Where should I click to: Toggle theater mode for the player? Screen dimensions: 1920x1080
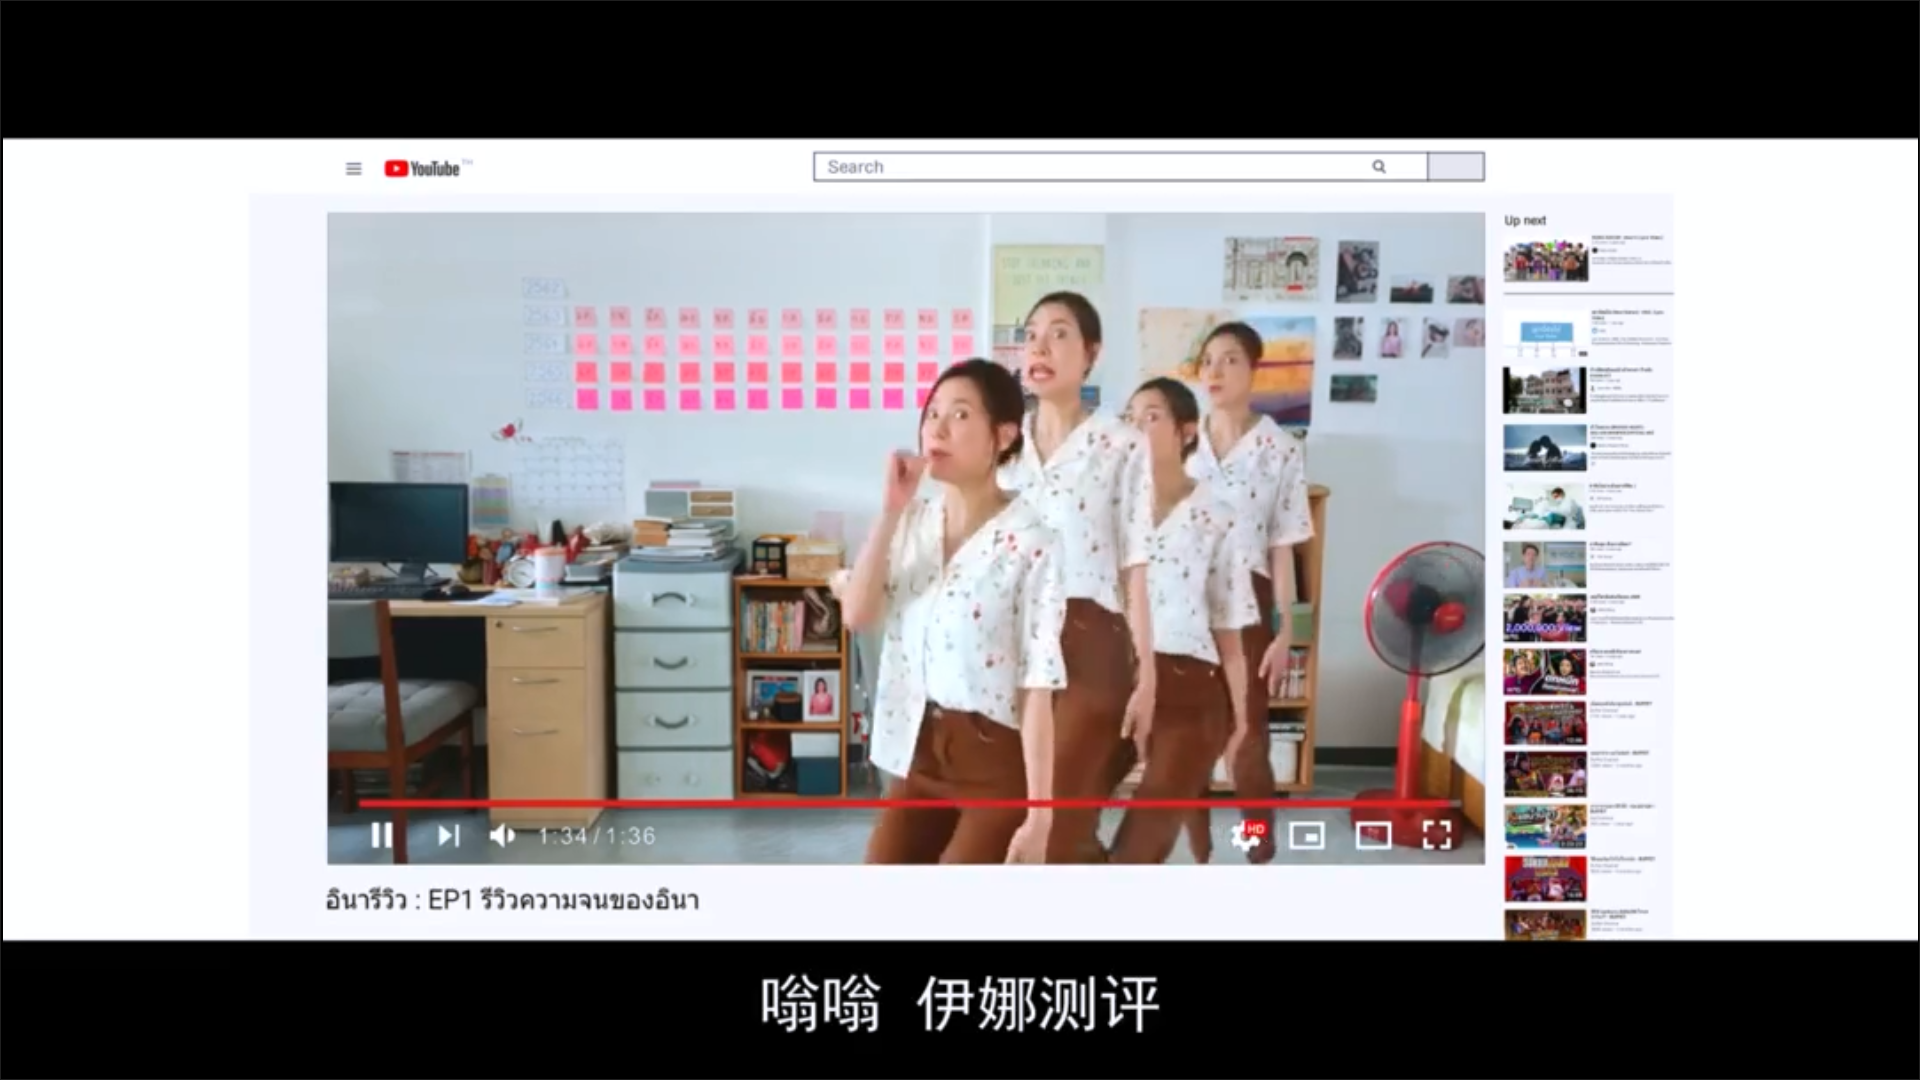[1374, 835]
